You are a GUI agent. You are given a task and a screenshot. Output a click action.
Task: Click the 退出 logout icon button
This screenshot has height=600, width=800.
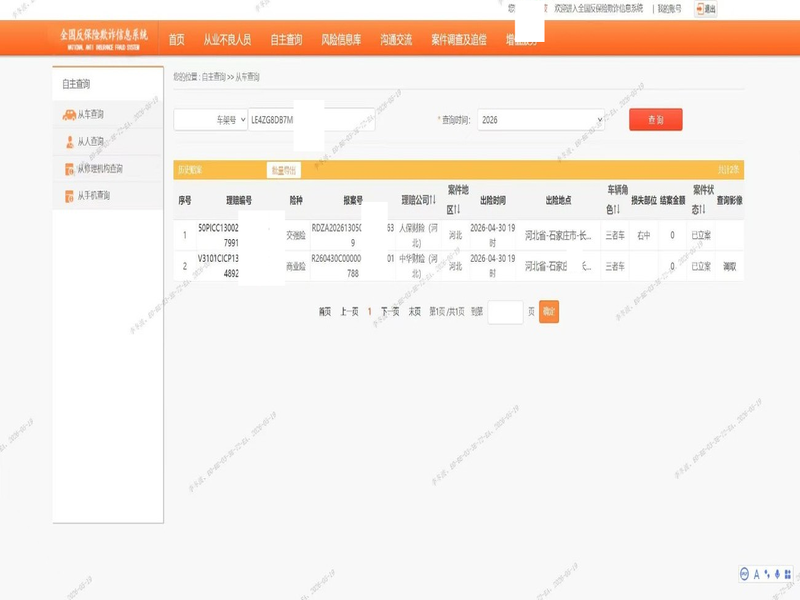706,9
